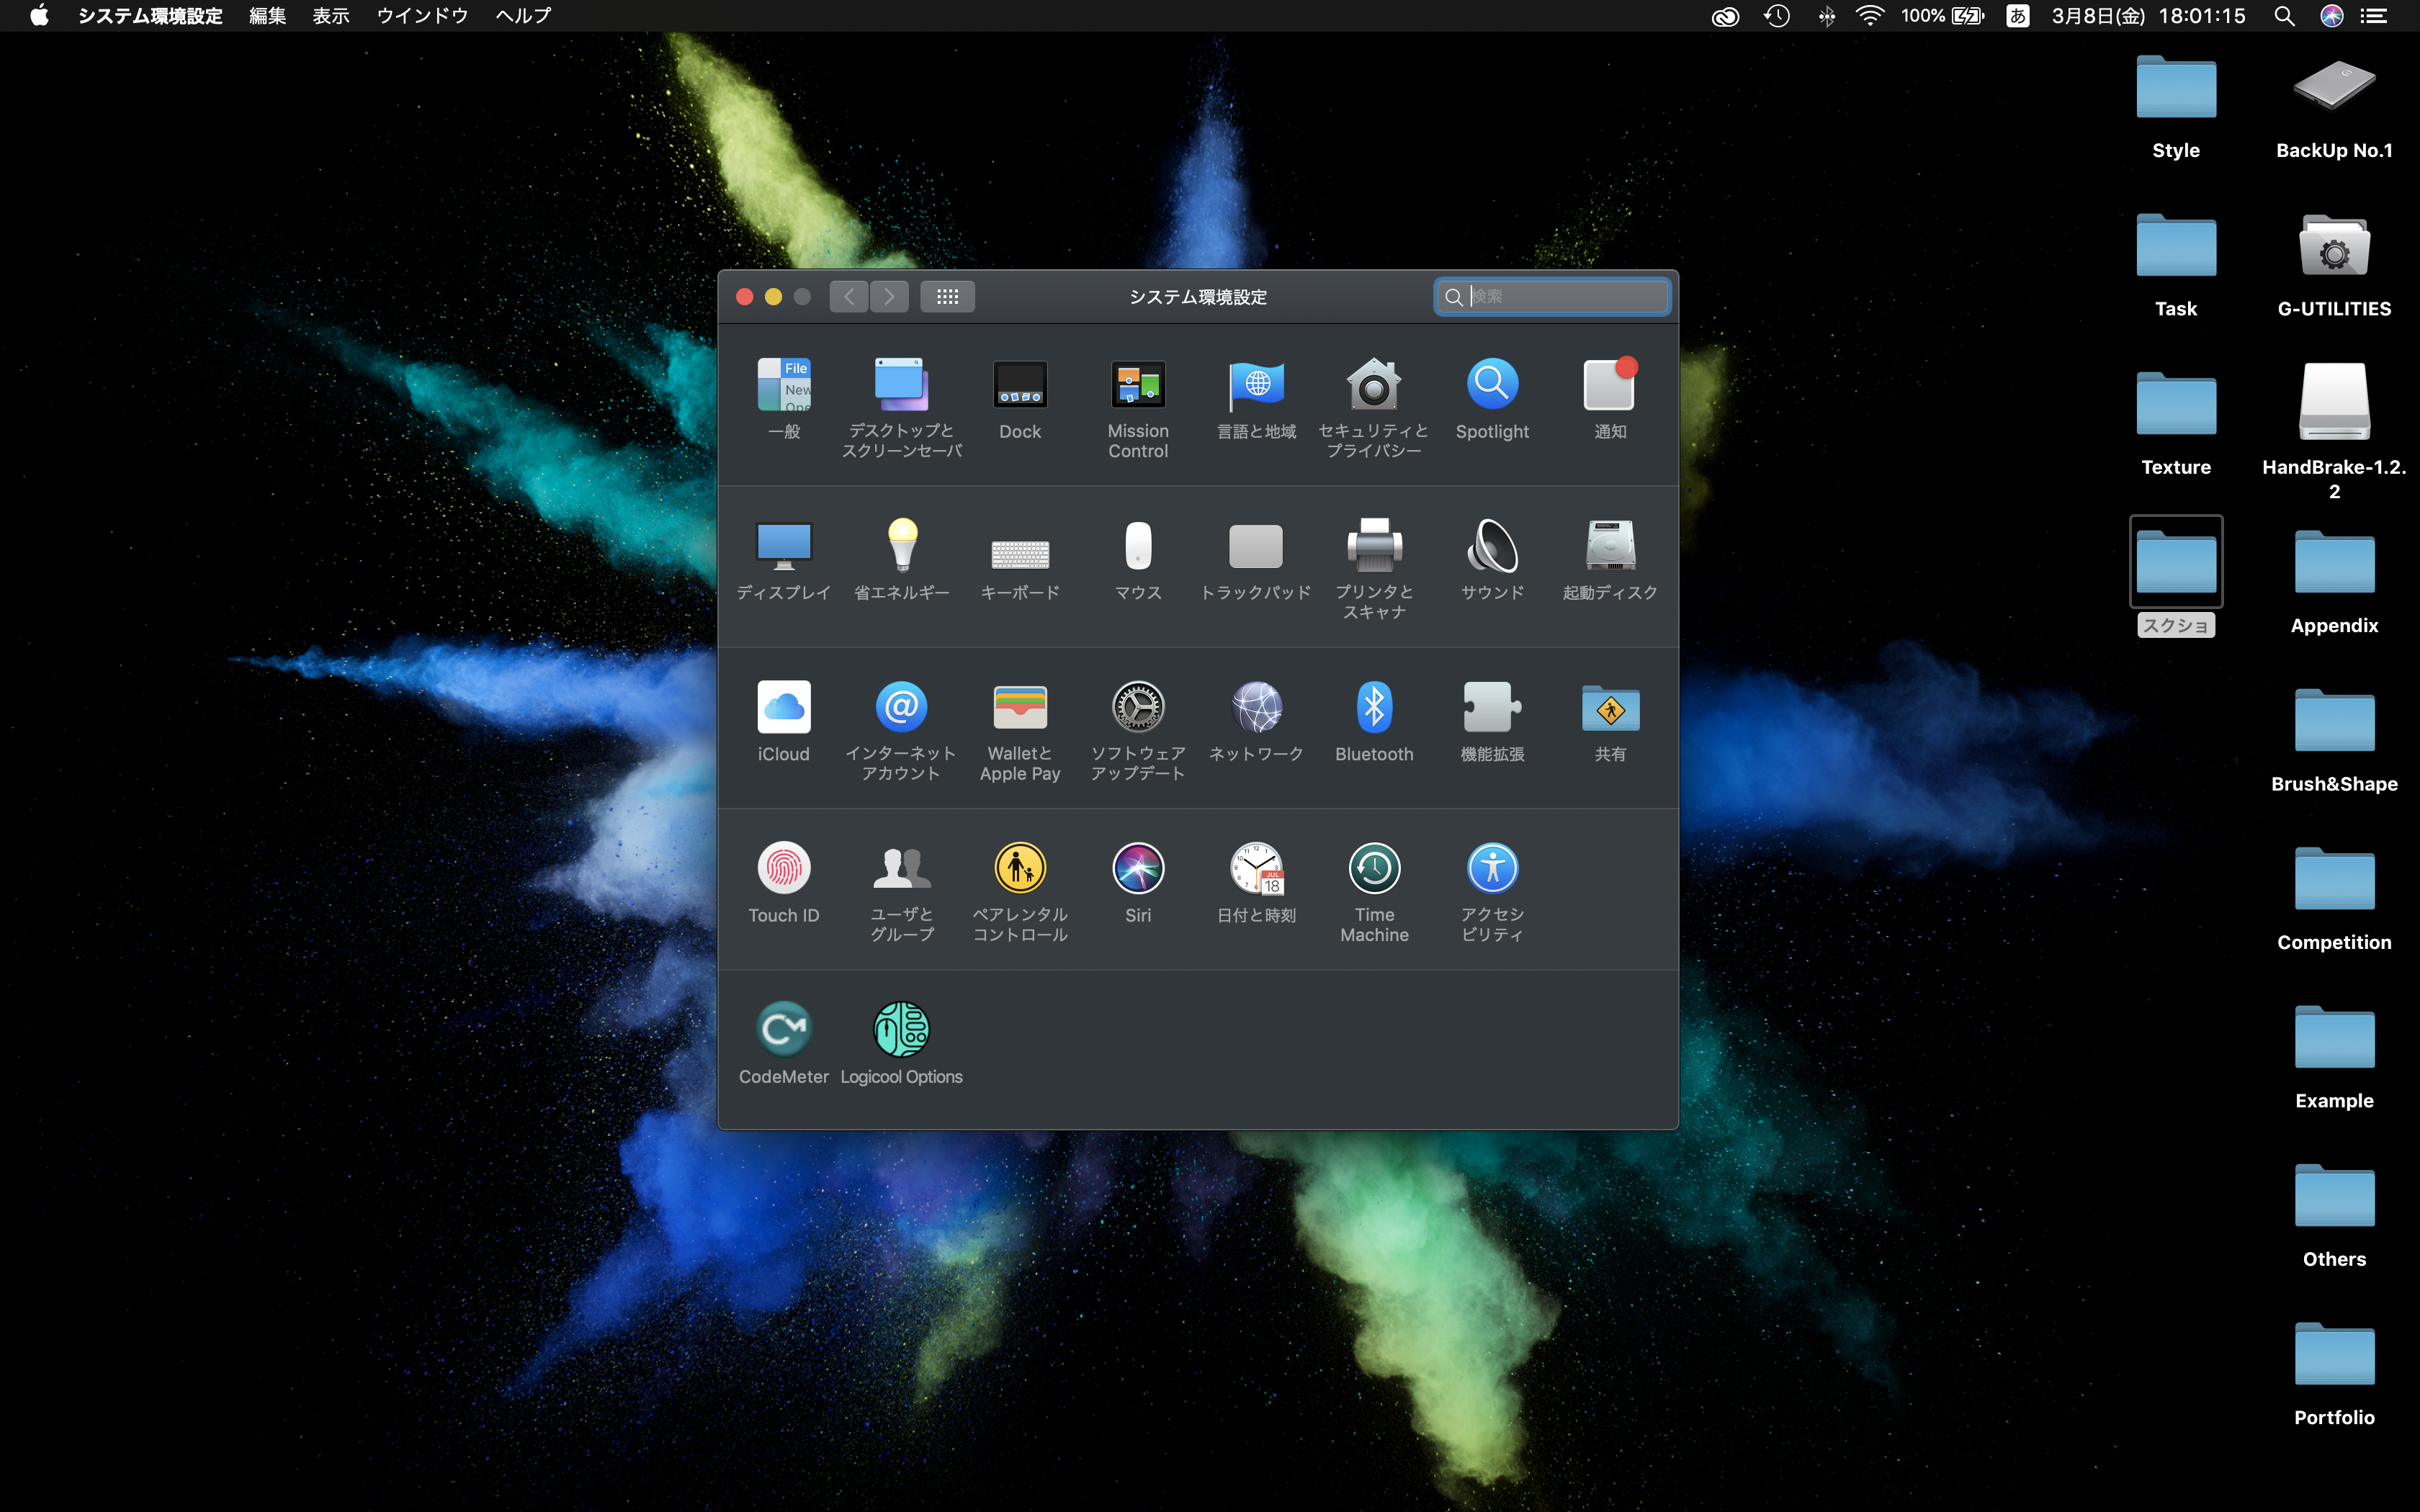Screen dimensions: 2420x1512
Task: Click the forward navigation arrow
Action: point(889,297)
